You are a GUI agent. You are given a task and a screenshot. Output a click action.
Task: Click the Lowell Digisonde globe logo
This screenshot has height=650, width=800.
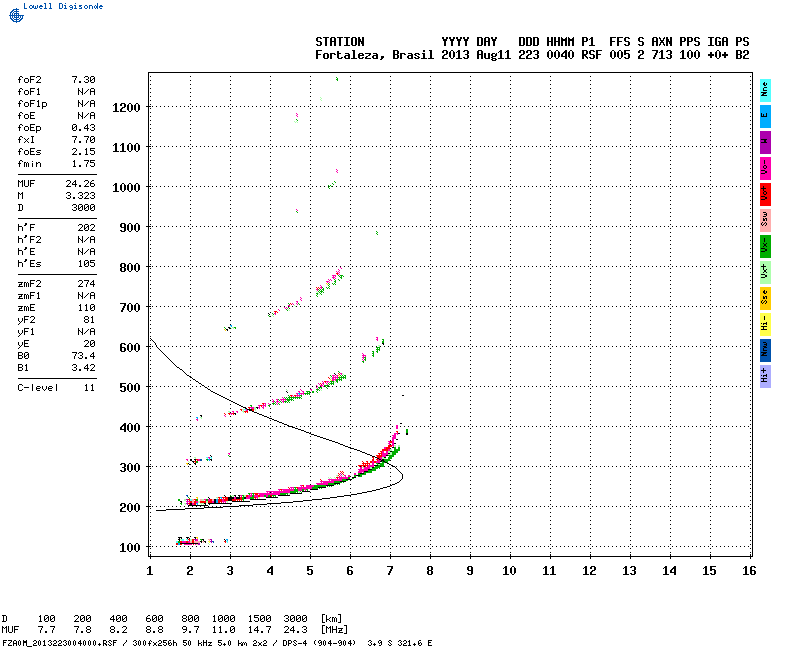point(16,15)
